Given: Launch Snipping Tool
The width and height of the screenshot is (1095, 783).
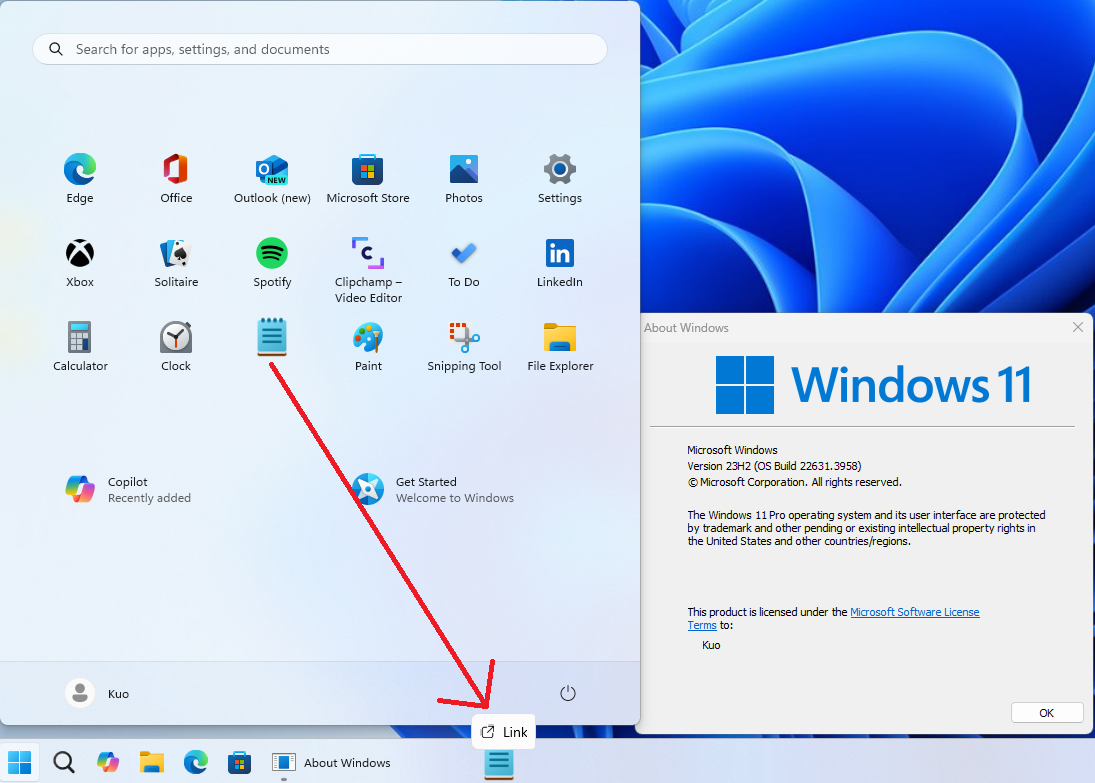Looking at the screenshot, I should 464,346.
